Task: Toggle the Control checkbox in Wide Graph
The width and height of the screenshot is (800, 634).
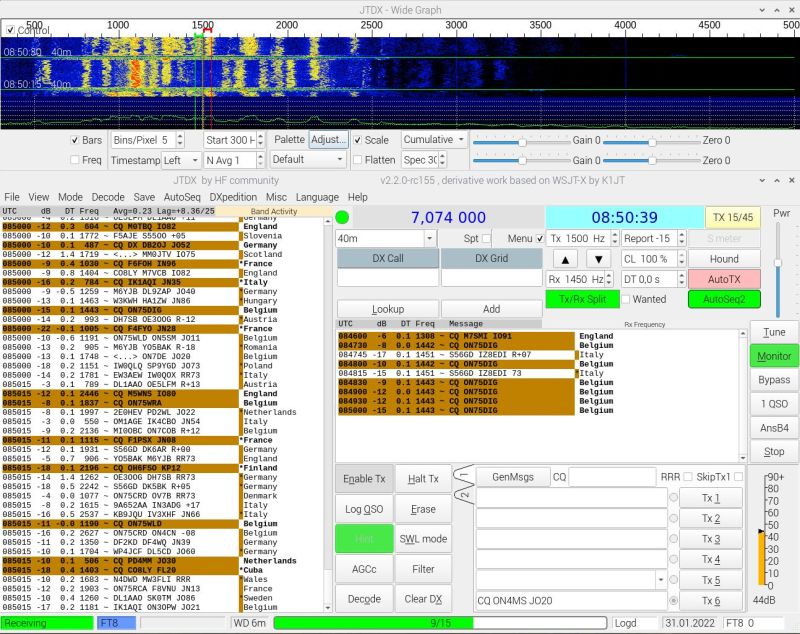Action: tap(10, 30)
